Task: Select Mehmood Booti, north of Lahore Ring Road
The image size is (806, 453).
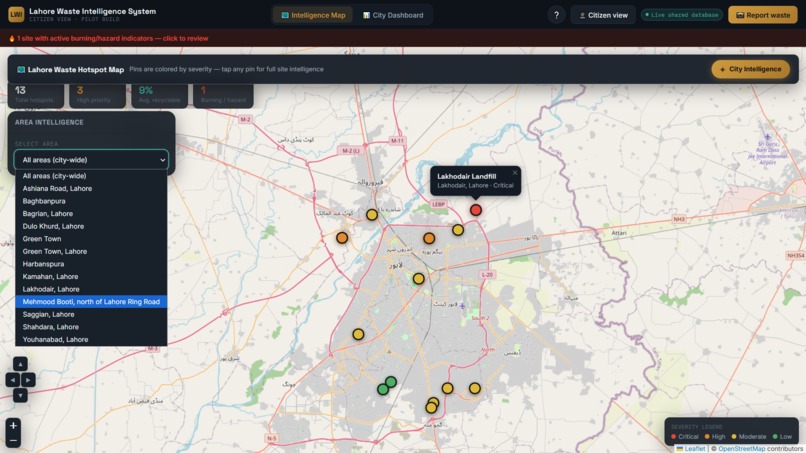Action: click(x=91, y=302)
